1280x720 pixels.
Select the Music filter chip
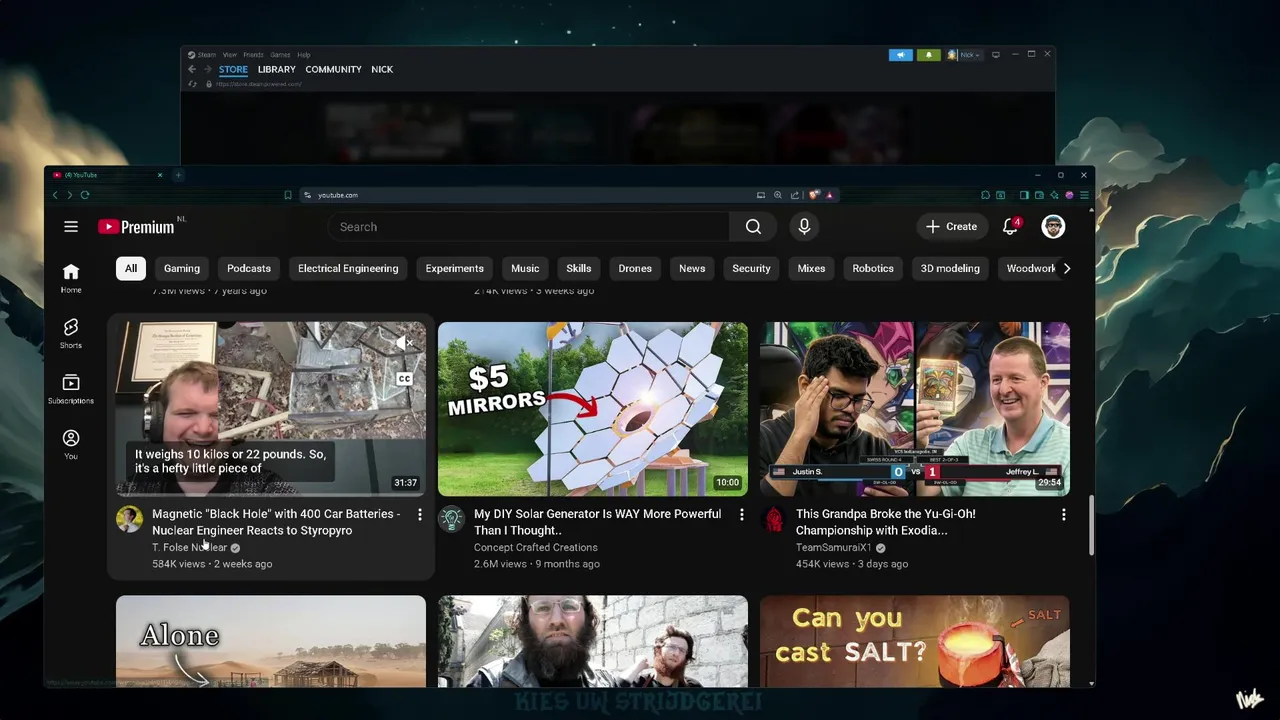point(525,268)
